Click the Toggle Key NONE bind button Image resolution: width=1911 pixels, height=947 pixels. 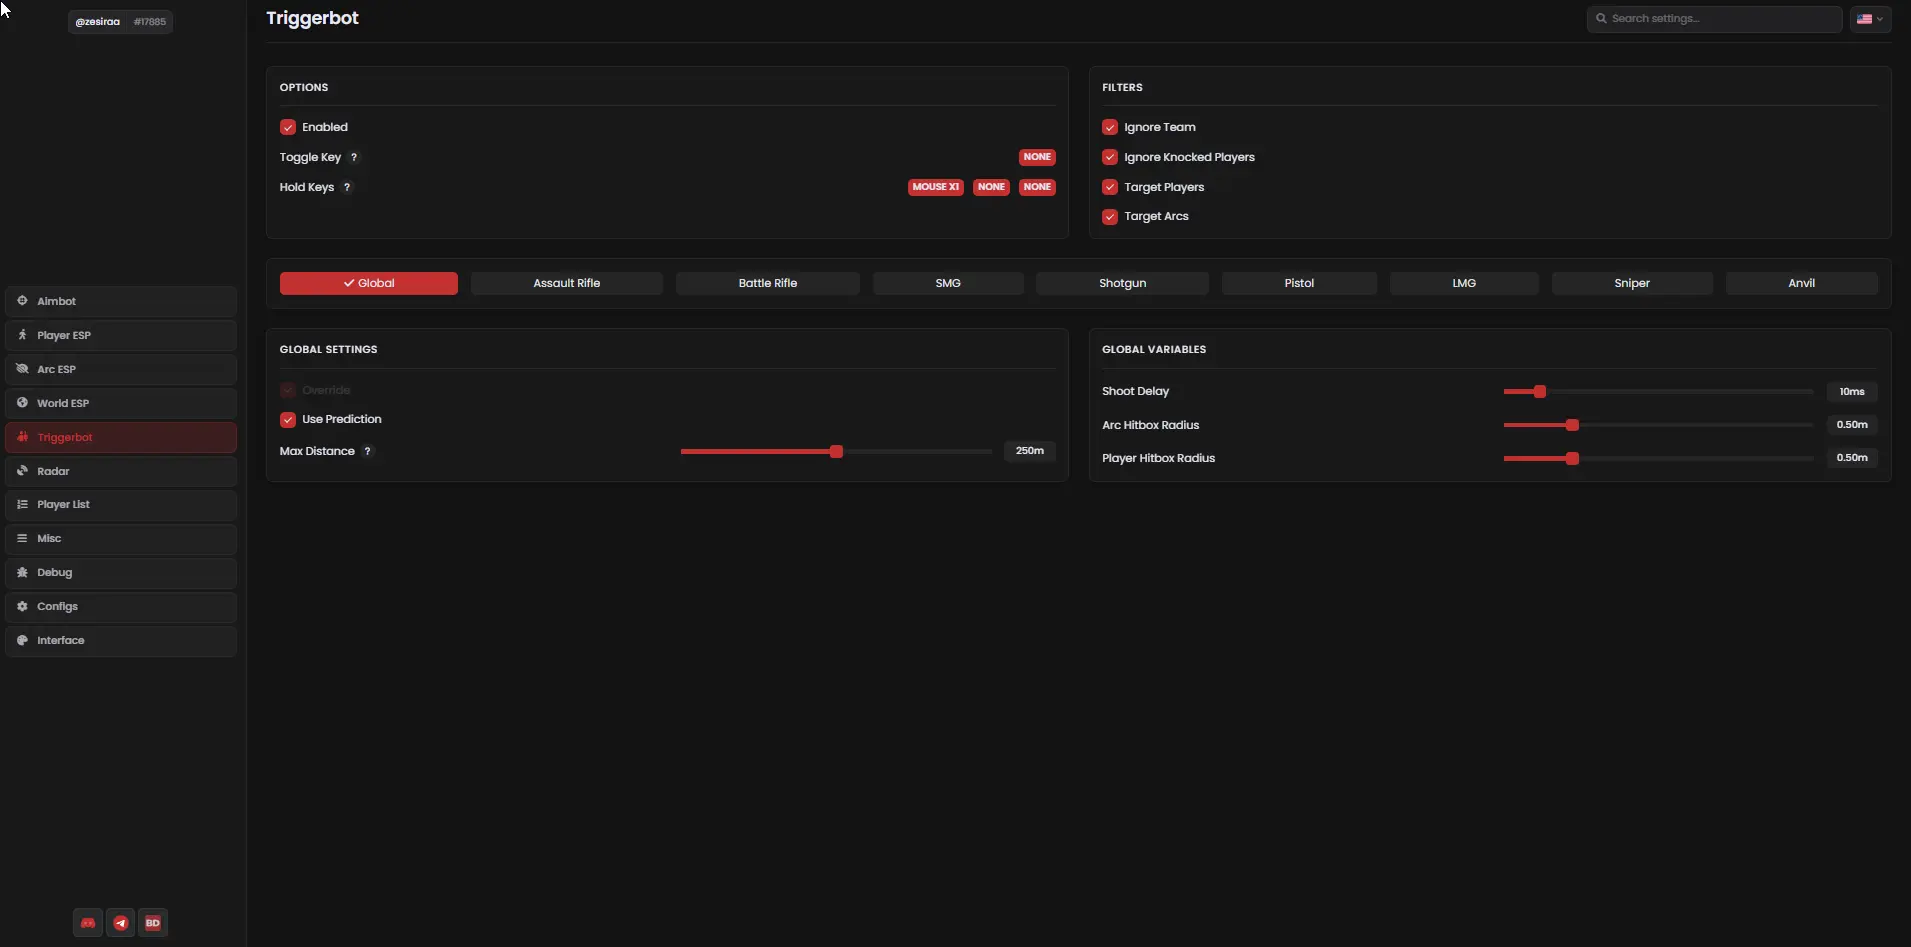tap(1037, 157)
